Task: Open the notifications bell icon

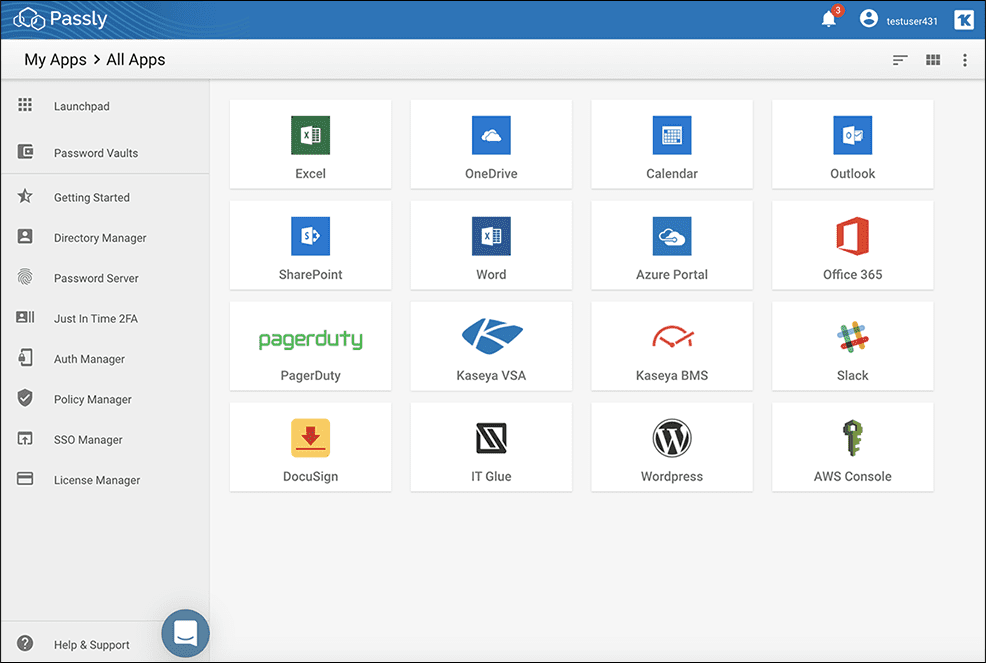Action: pos(829,19)
